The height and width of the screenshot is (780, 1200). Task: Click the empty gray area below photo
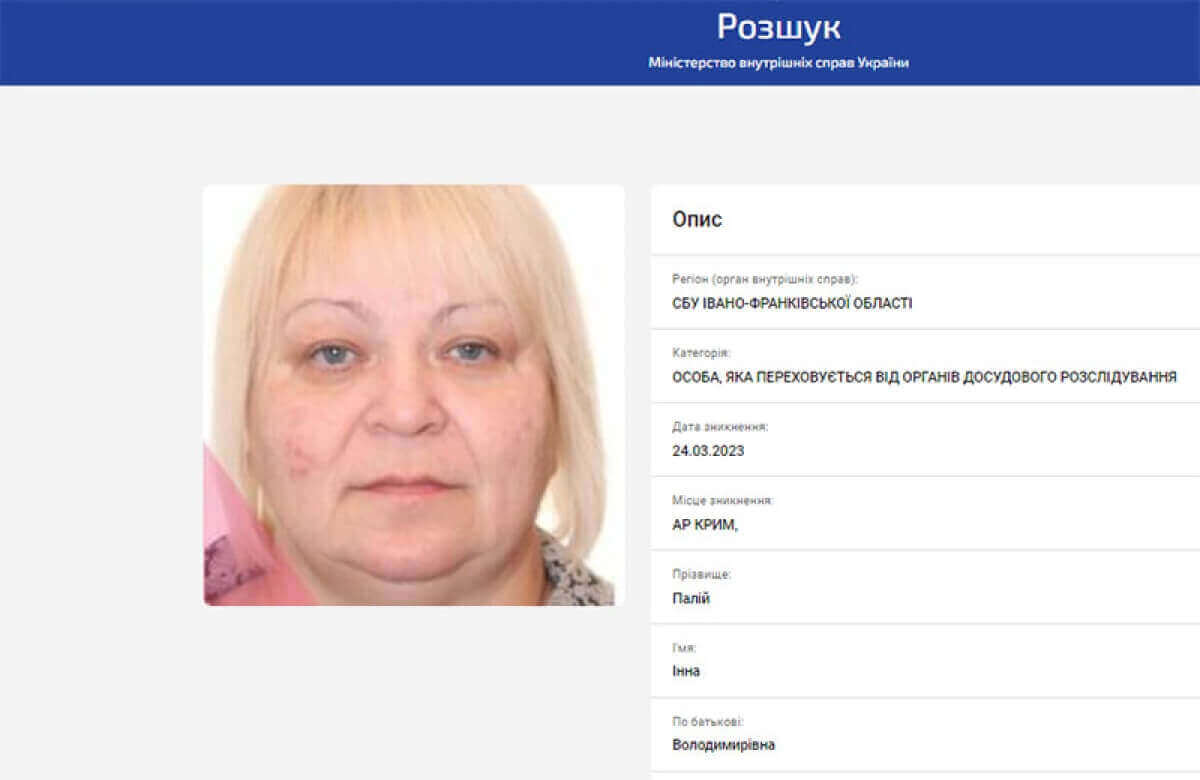(414, 690)
